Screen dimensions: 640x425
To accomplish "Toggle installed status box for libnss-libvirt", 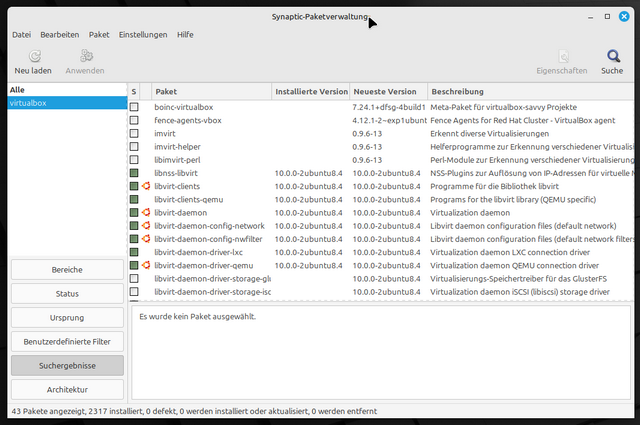I will (134, 173).
